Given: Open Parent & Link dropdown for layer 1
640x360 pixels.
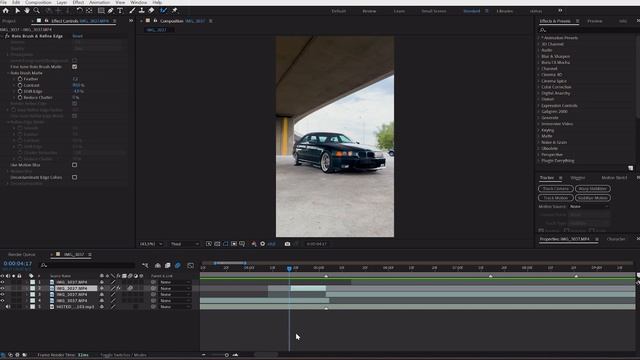Looking at the screenshot, I should 175,282.
